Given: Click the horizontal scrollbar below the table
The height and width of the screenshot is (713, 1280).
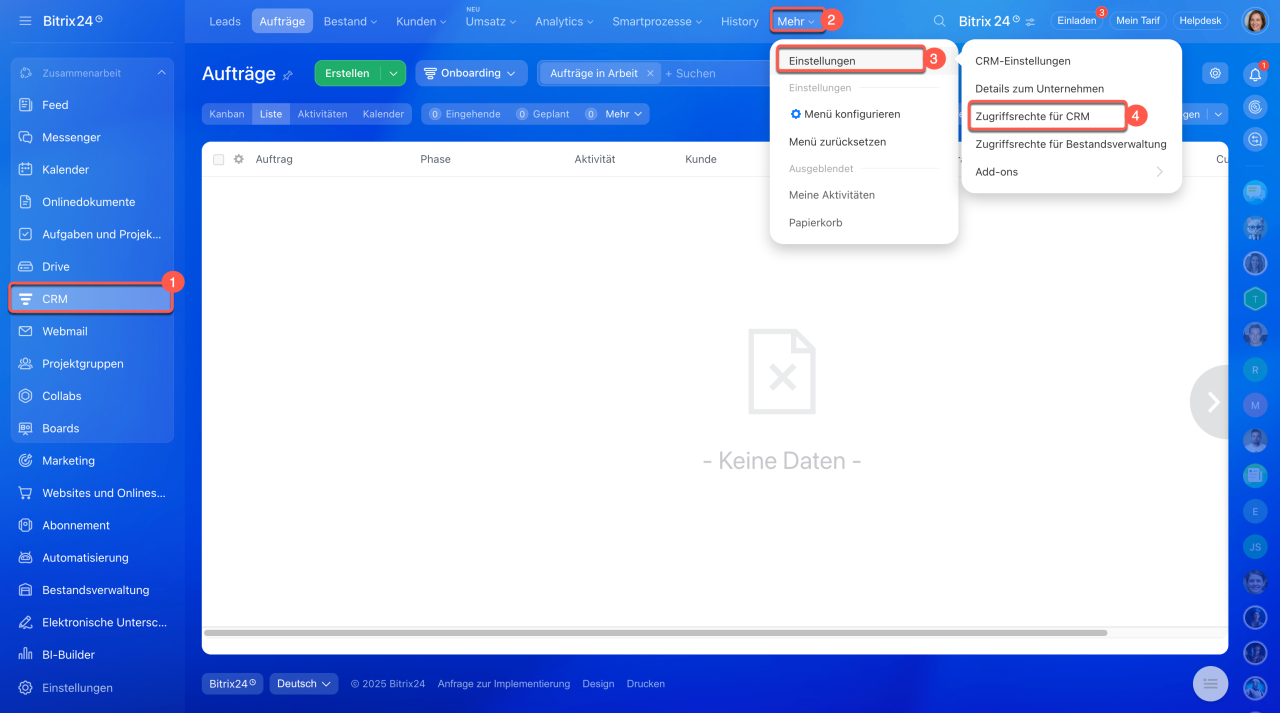Looking at the screenshot, I should [655, 633].
